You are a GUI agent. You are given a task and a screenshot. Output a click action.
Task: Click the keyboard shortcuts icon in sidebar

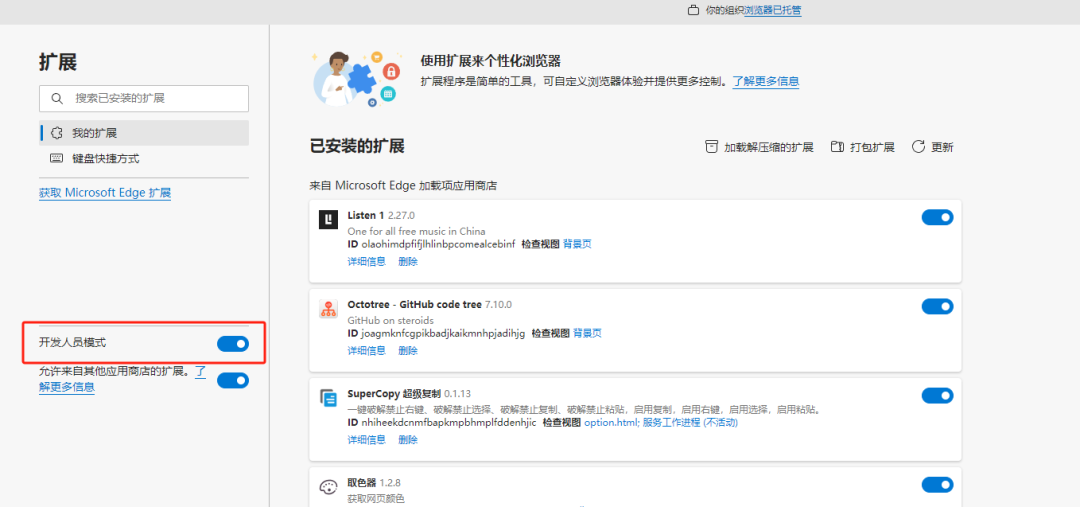click(x=56, y=159)
